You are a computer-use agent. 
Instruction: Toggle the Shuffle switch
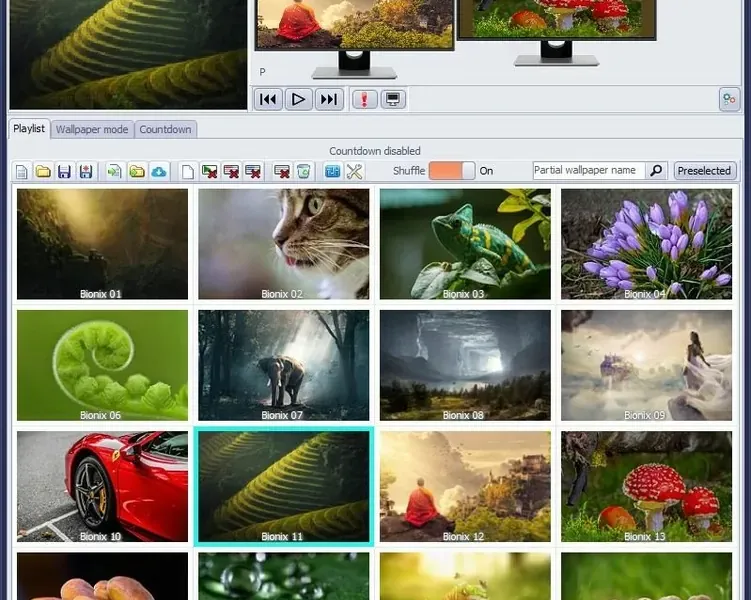(x=452, y=170)
